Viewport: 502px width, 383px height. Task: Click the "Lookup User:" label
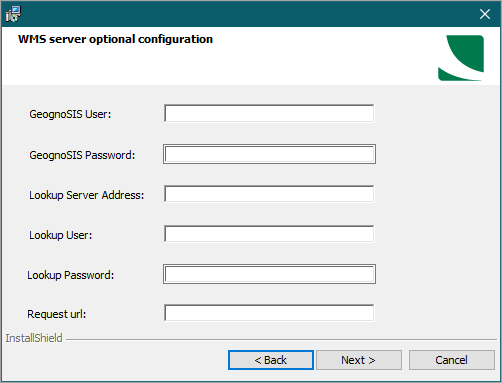[x=61, y=235]
